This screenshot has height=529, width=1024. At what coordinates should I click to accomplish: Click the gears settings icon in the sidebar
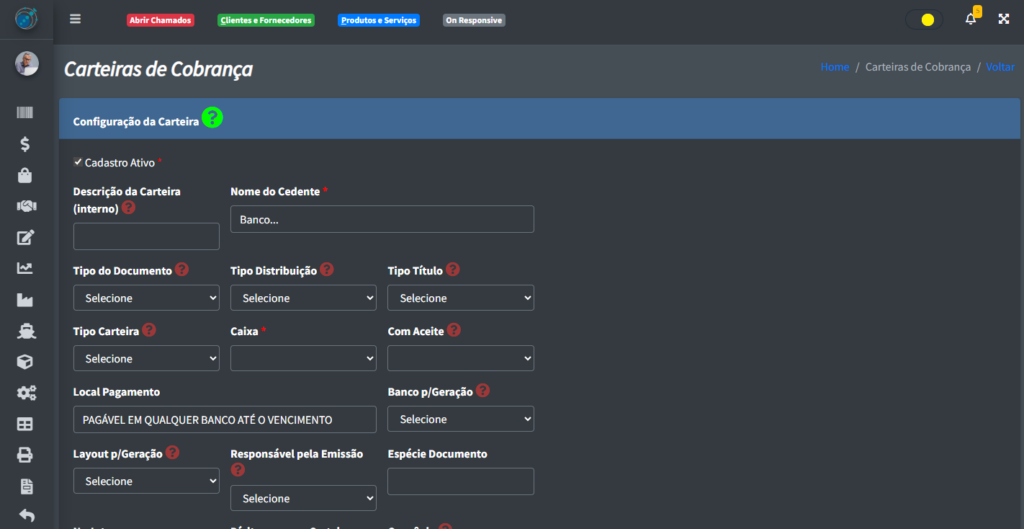(x=26, y=393)
